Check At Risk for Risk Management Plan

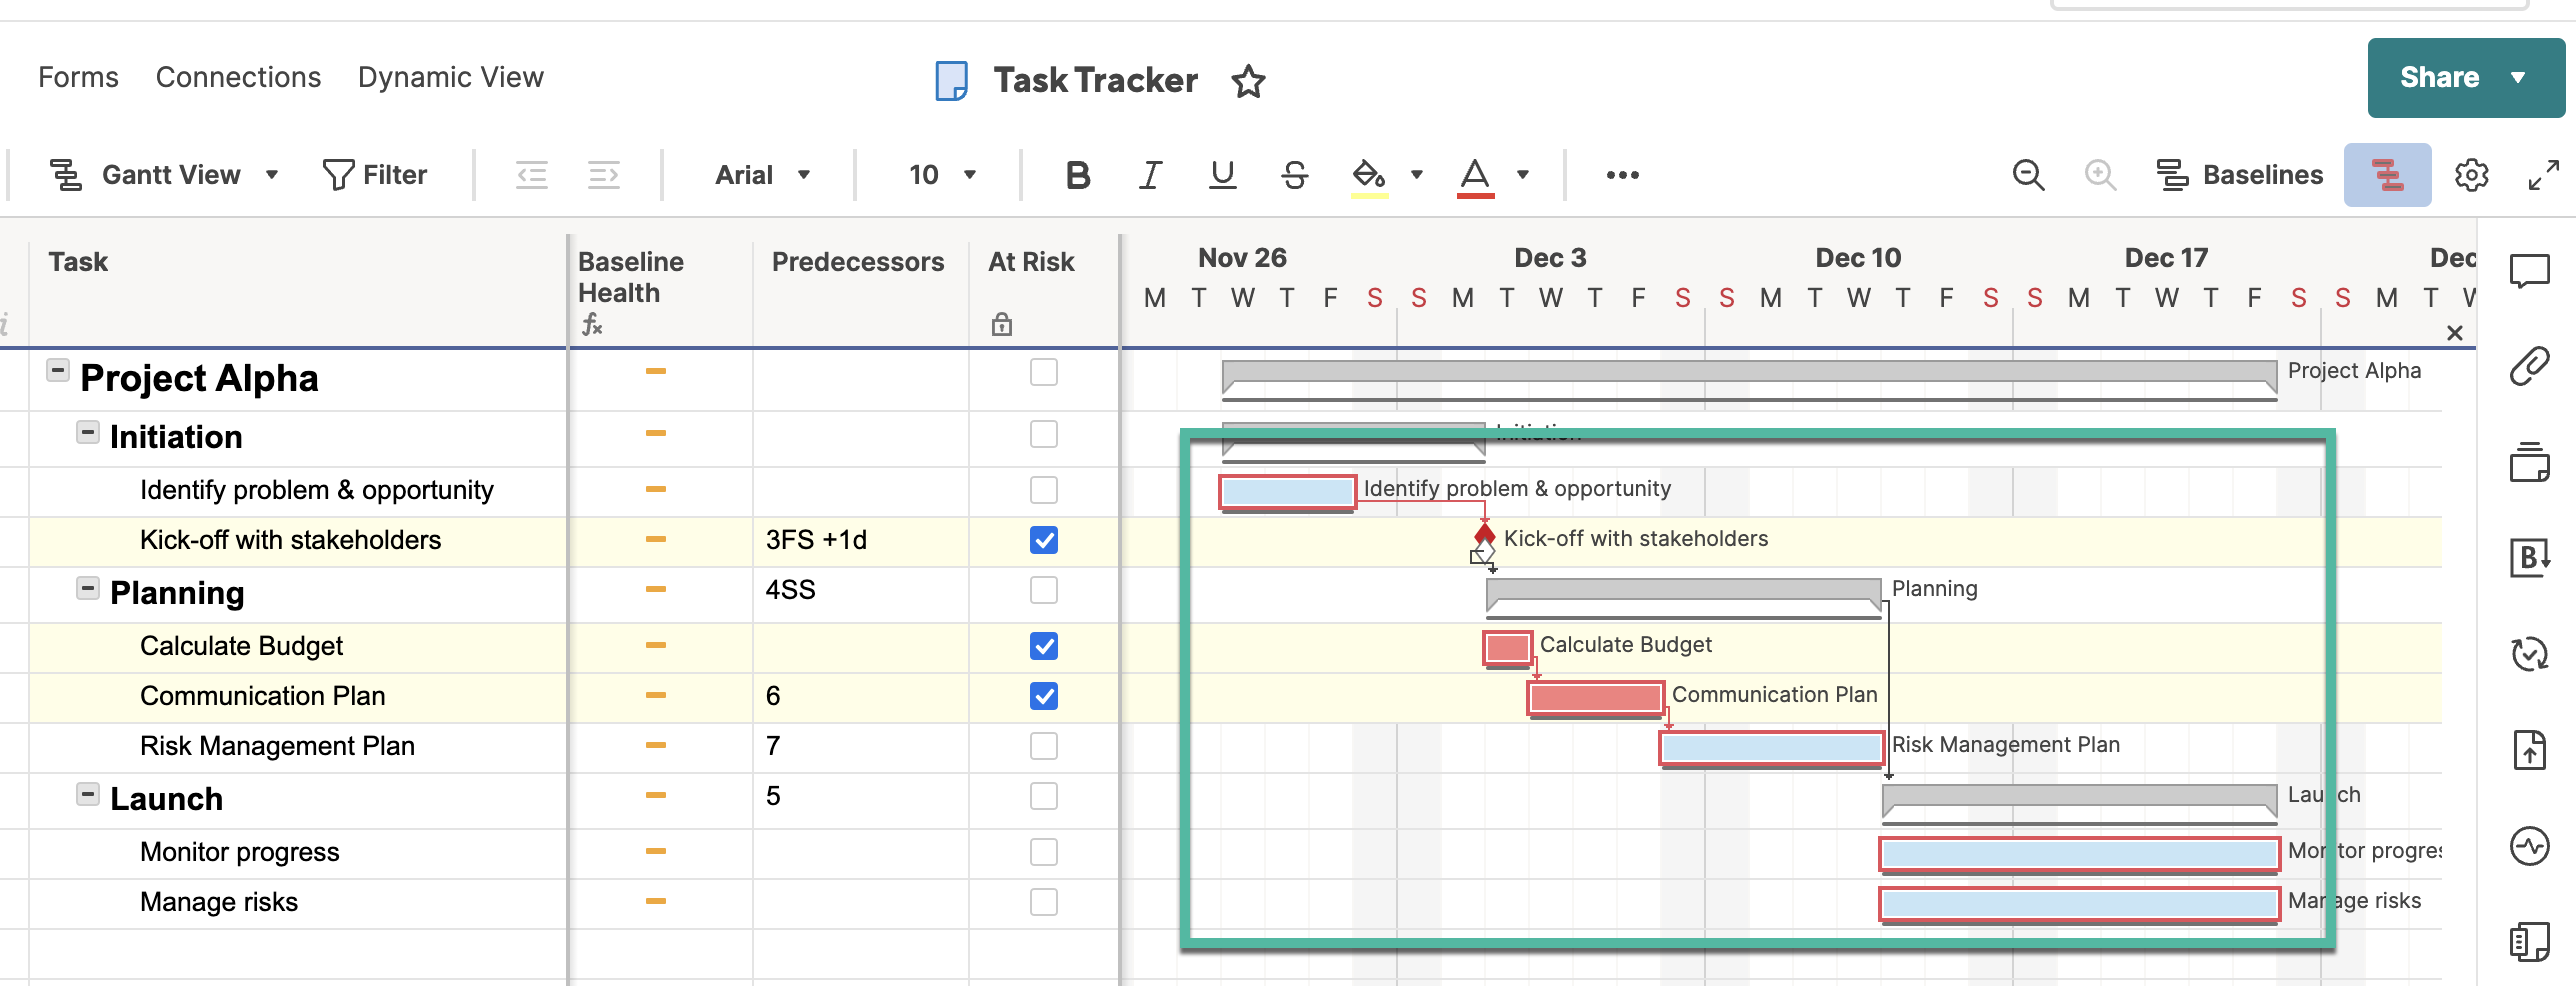(1043, 746)
